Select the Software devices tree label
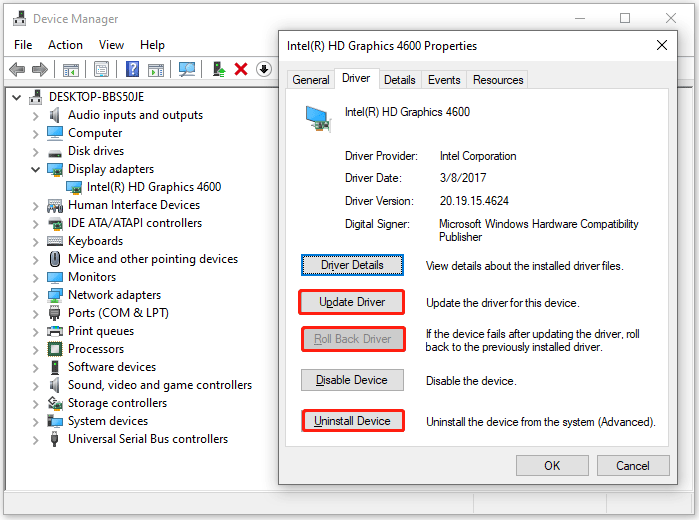This screenshot has width=699, height=520. (112, 367)
